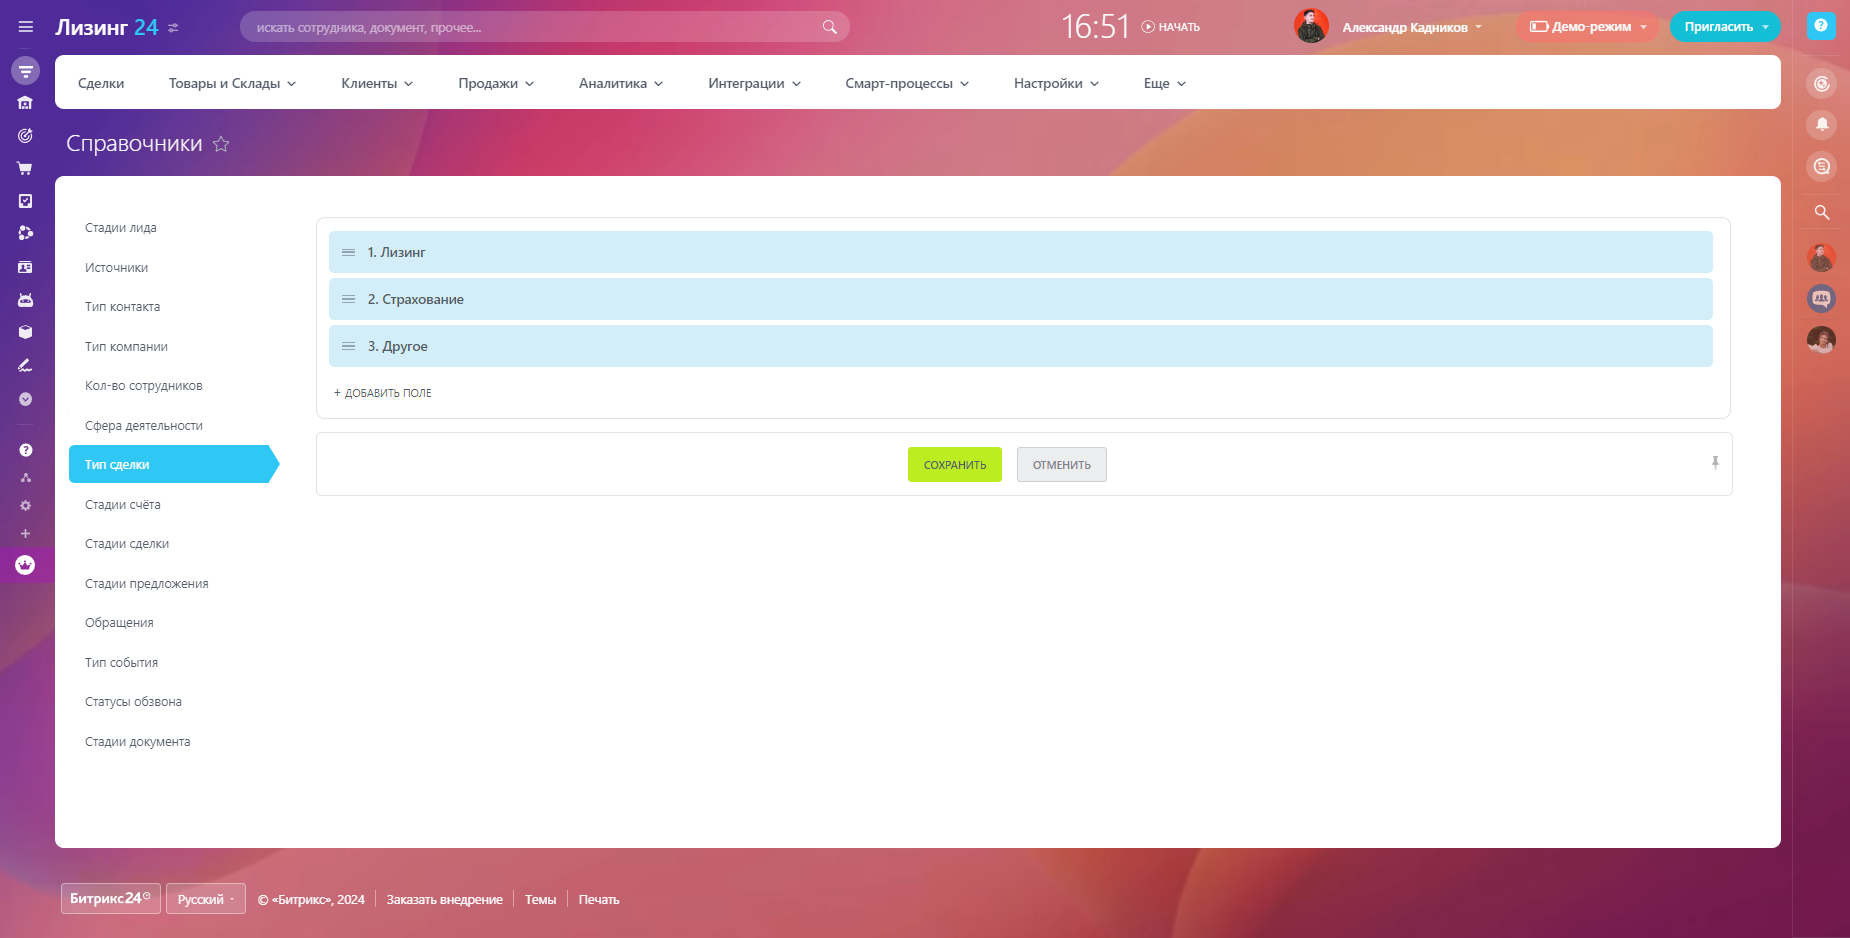1850x938 pixels.
Task: Click the green Сохранить button
Action: click(954, 465)
